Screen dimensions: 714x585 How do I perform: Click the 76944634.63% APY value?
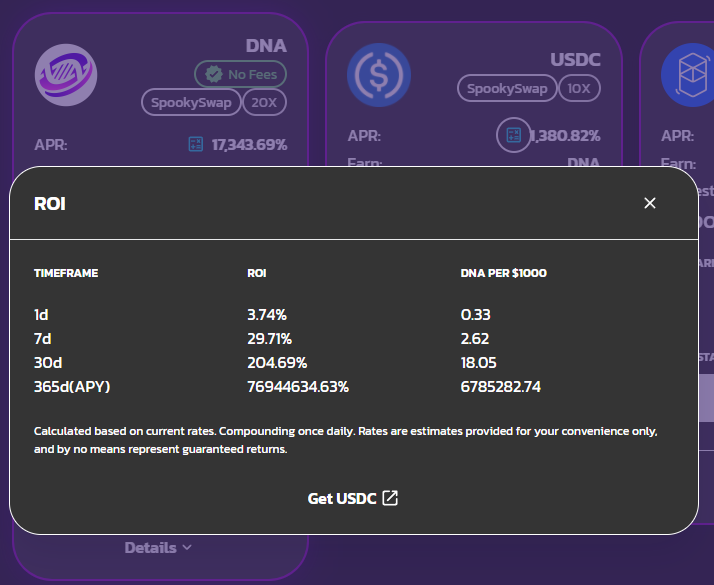tap(298, 387)
